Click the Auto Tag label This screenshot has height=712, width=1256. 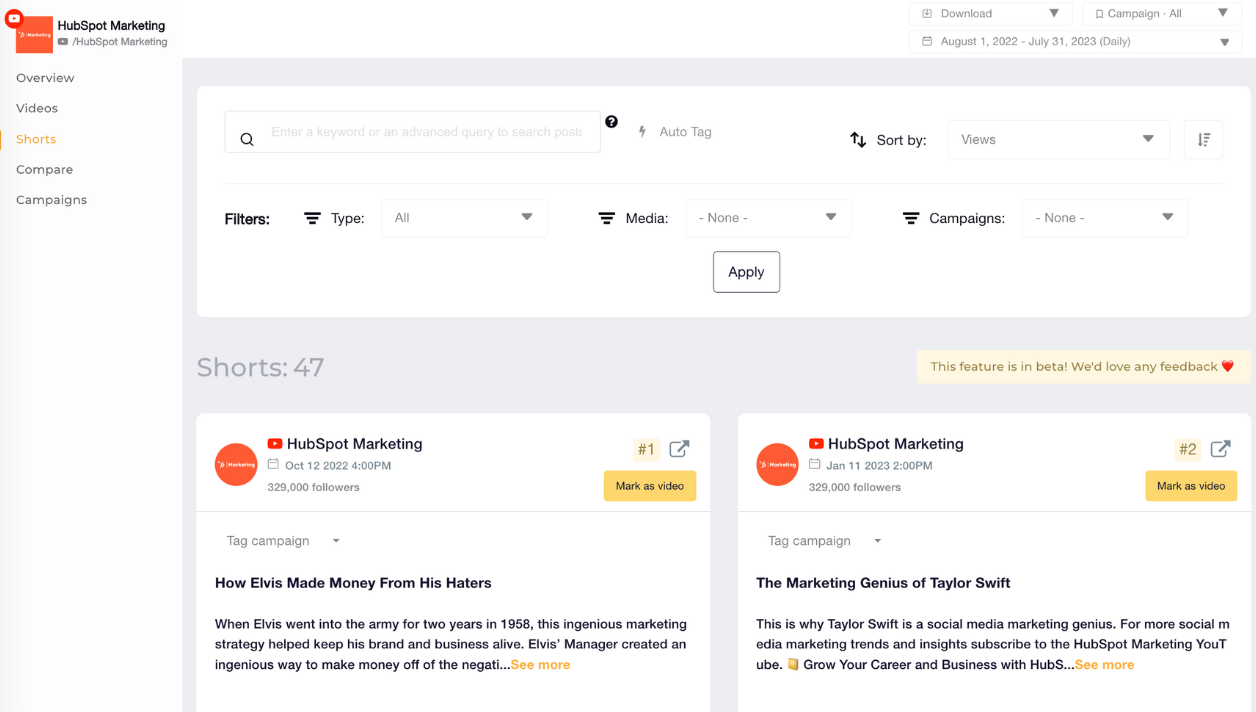tap(685, 132)
